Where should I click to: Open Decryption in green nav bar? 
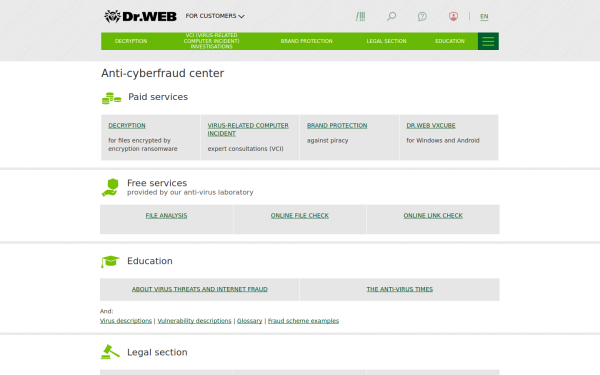(131, 41)
